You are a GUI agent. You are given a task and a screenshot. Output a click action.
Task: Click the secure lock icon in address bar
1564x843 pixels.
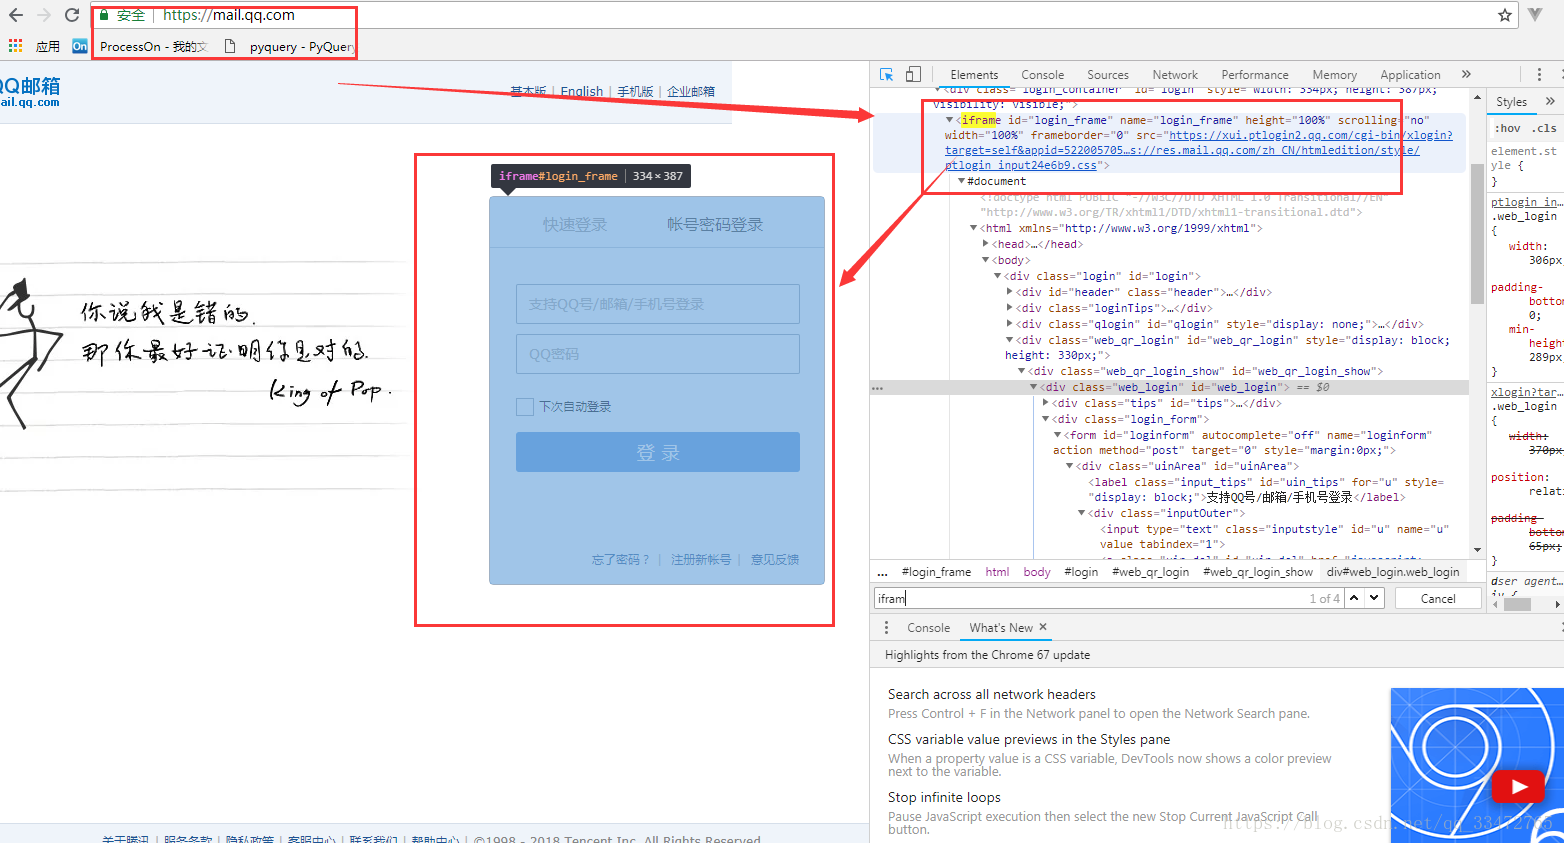pyautogui.click(x=104, y=15)
